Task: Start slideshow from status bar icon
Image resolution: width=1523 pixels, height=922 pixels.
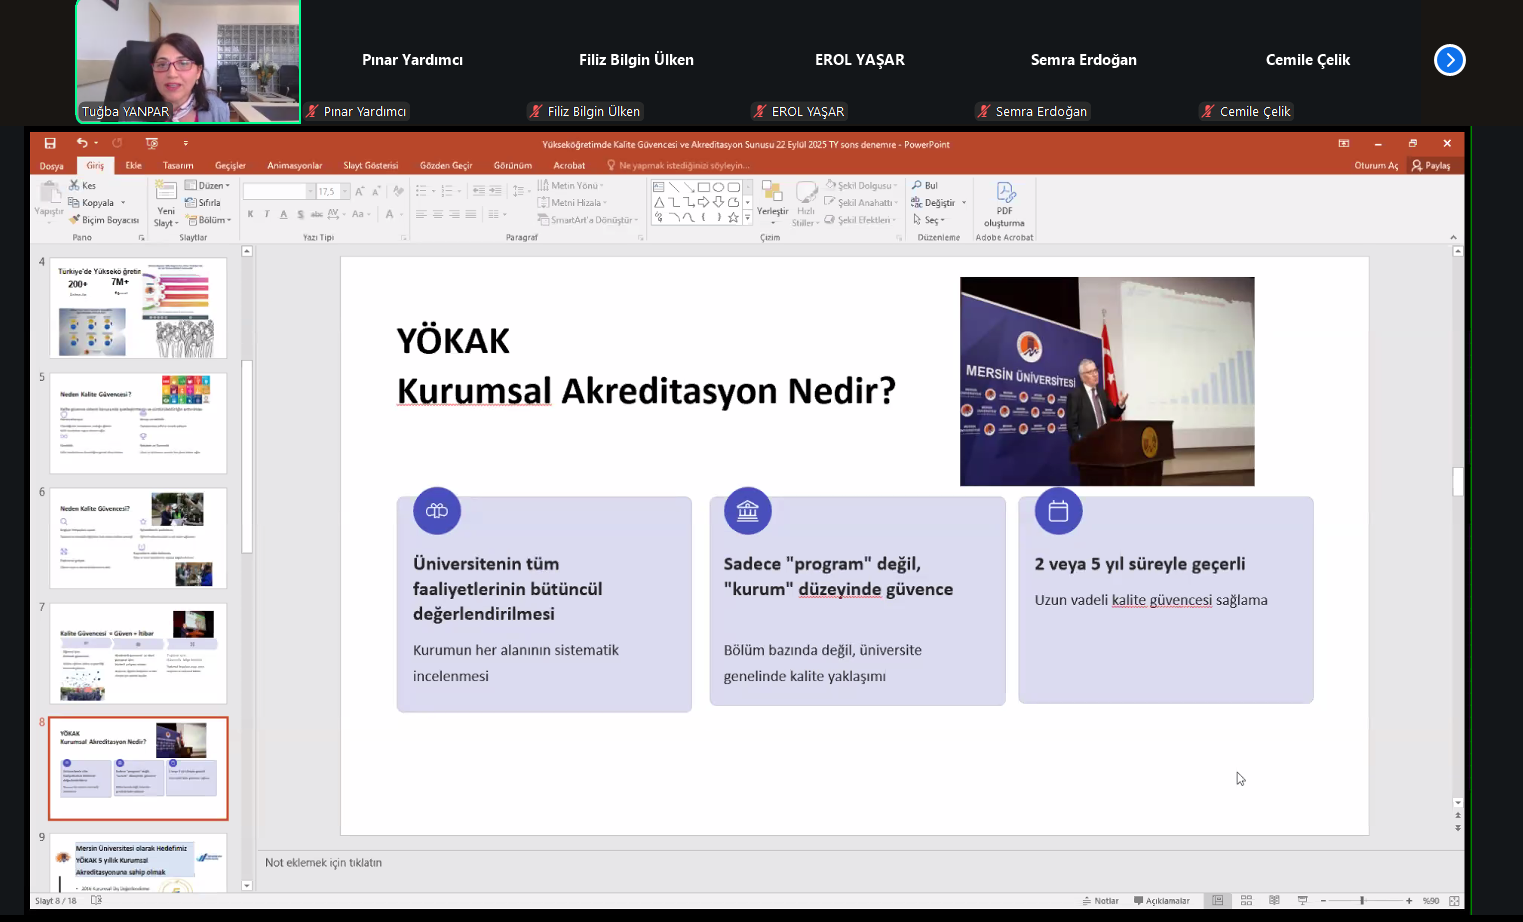Action: 1302,901
